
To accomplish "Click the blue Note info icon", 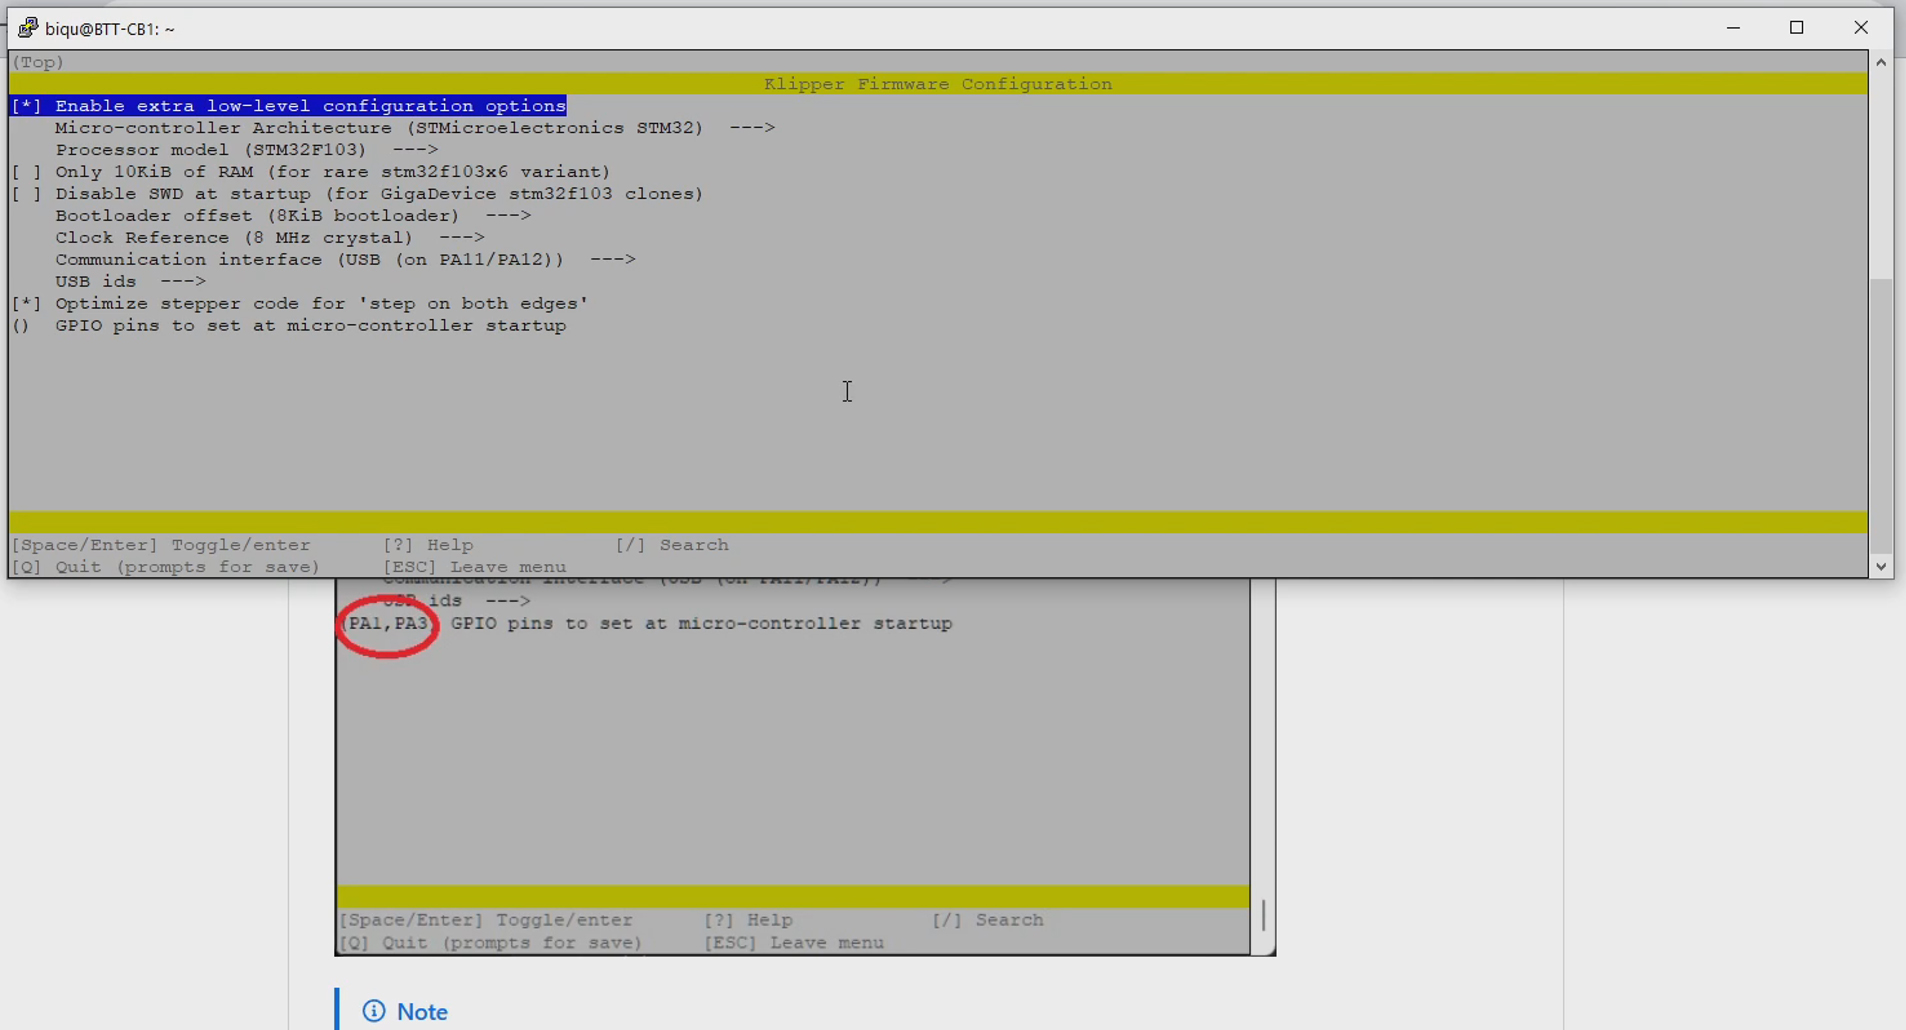I will (374, 1011).
